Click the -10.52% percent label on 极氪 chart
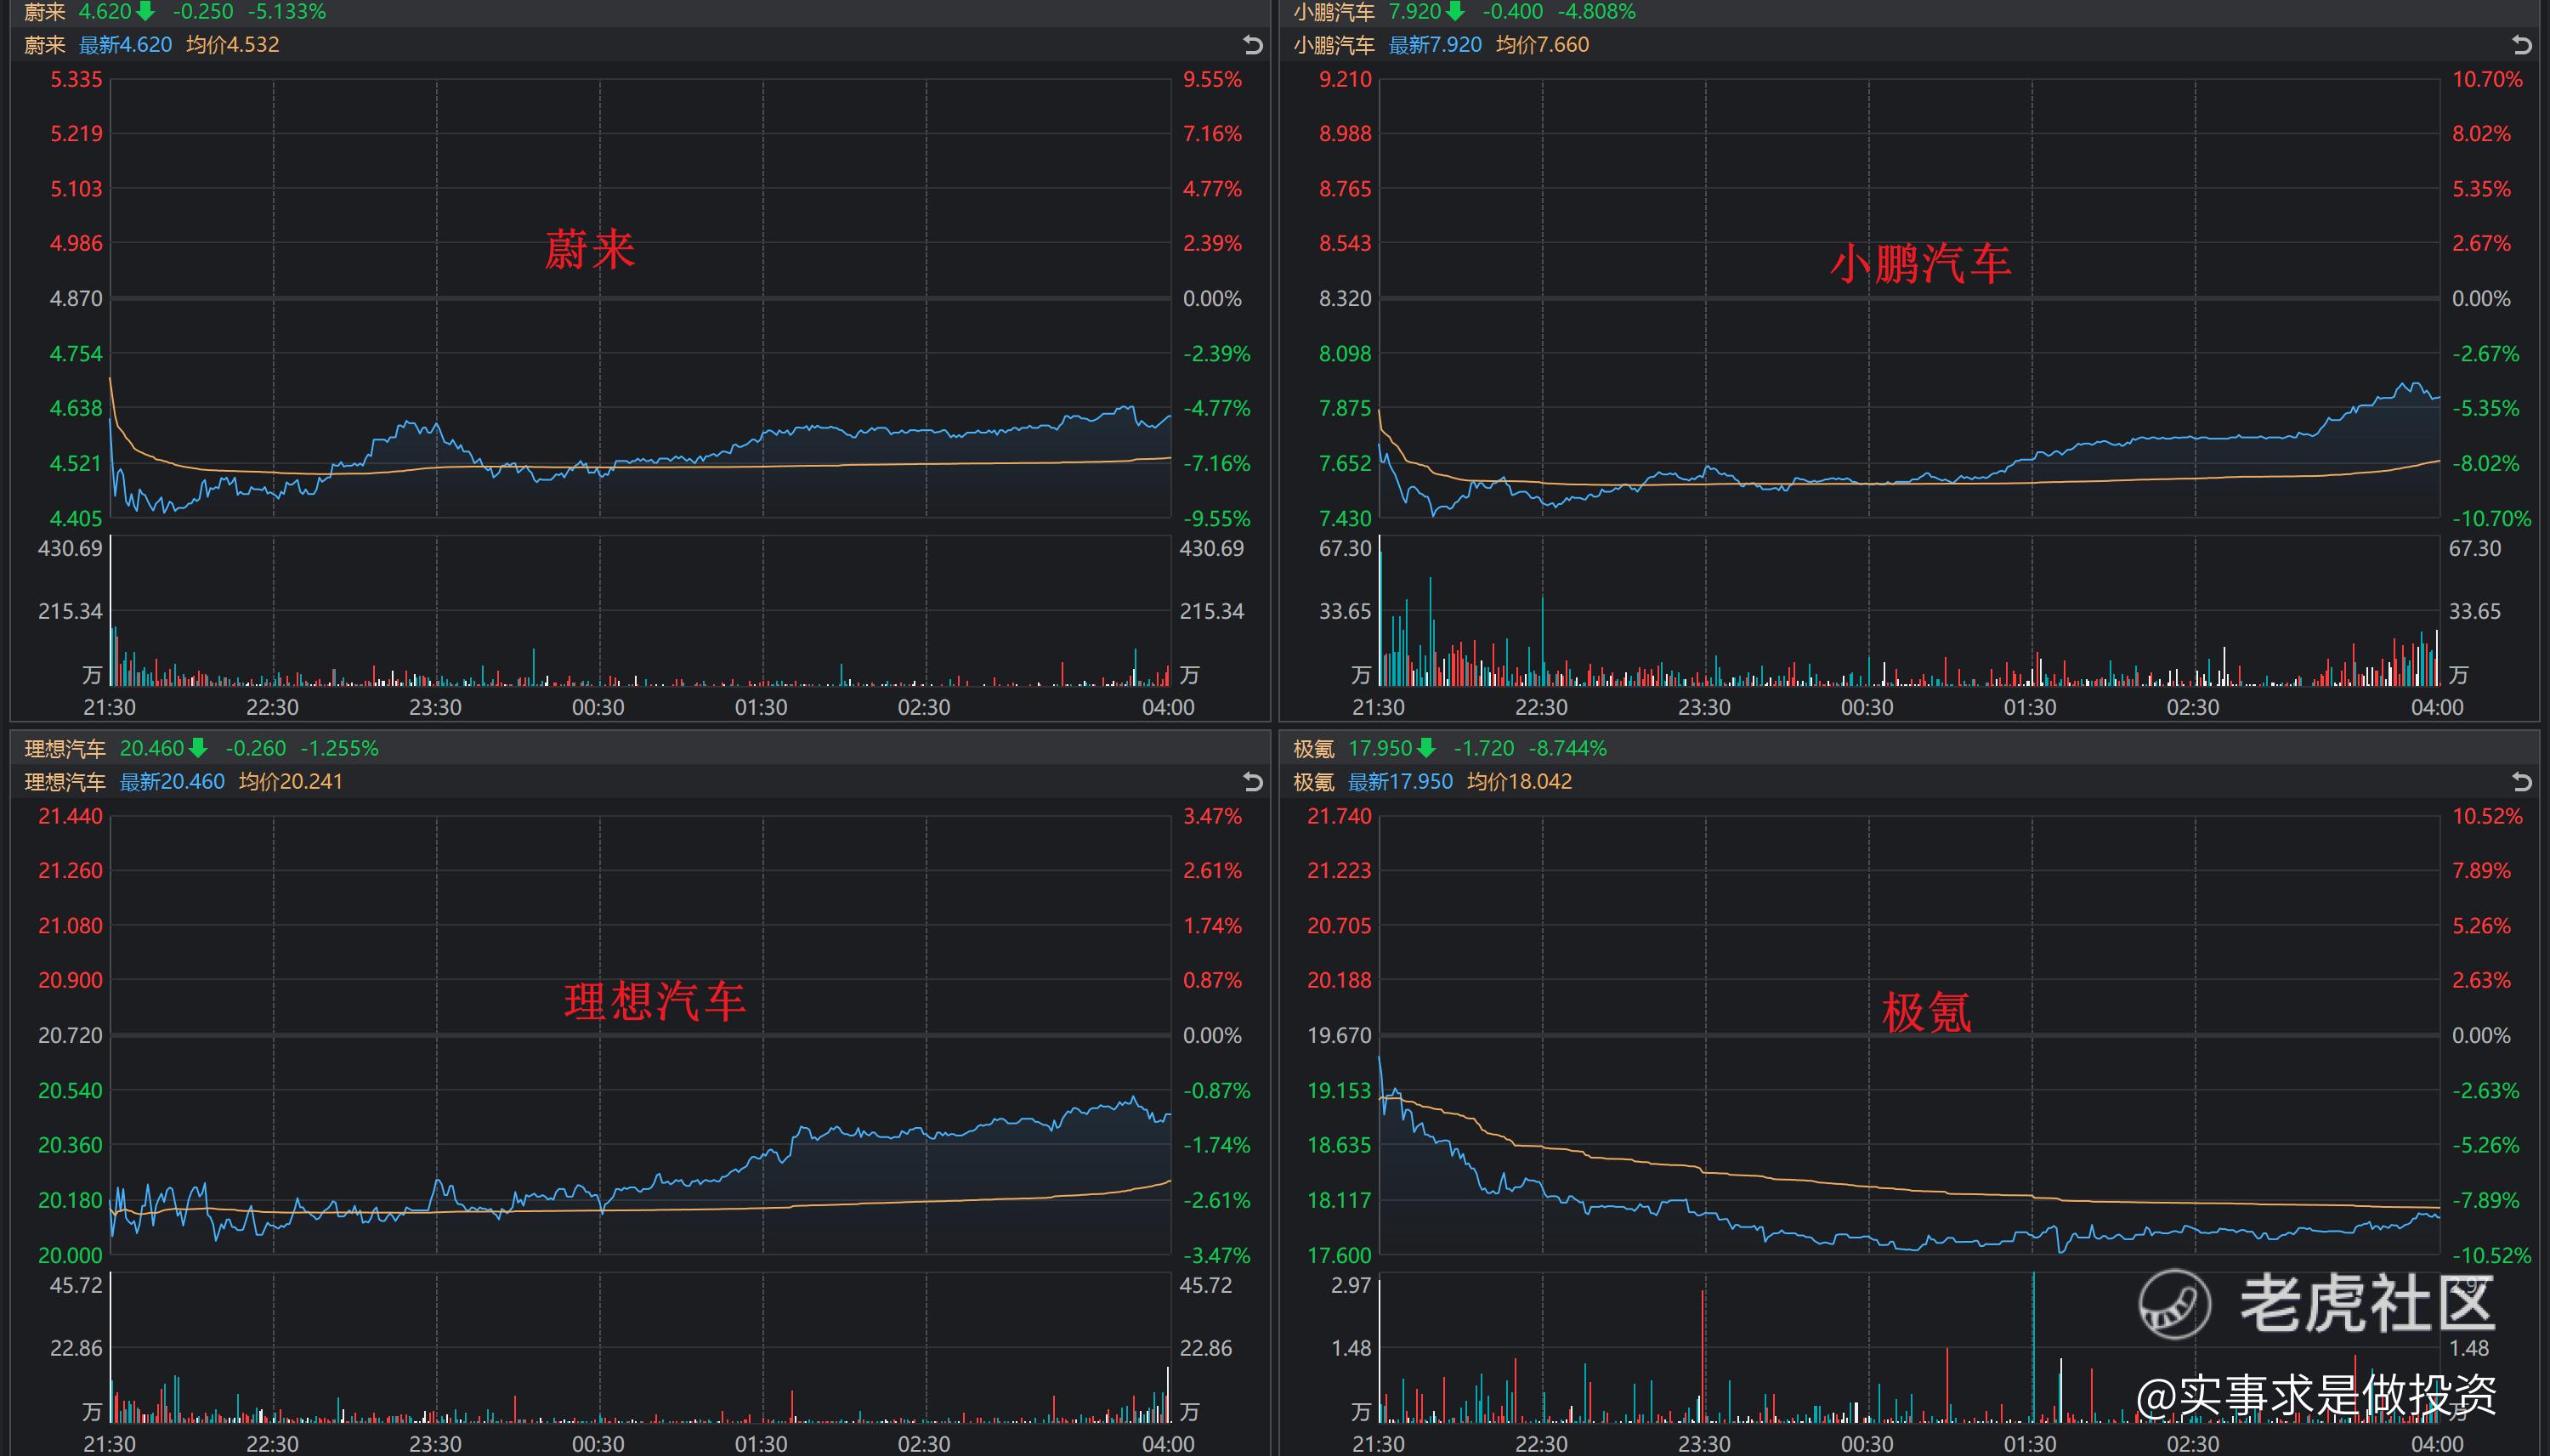2550x1456 pixels. (x=2491, y=1255)
